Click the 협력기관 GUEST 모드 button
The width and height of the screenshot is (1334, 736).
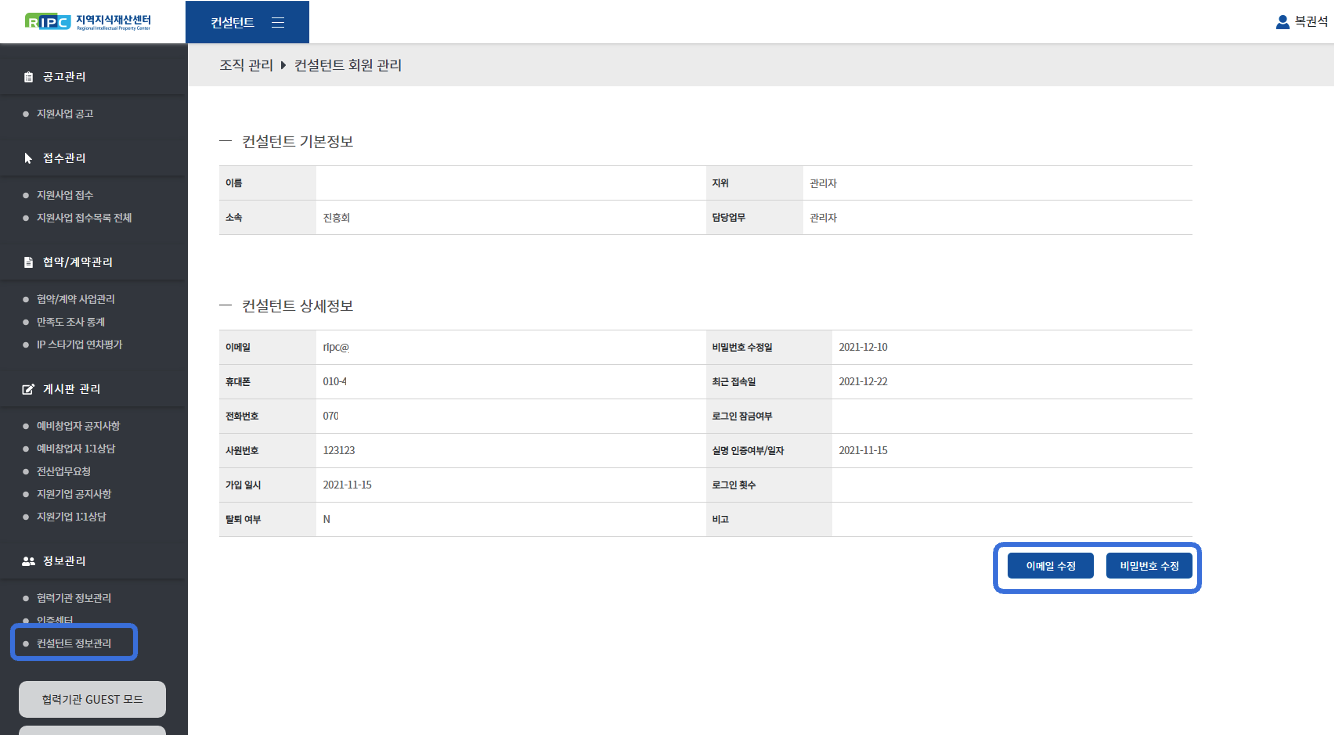tap(92, 699)
